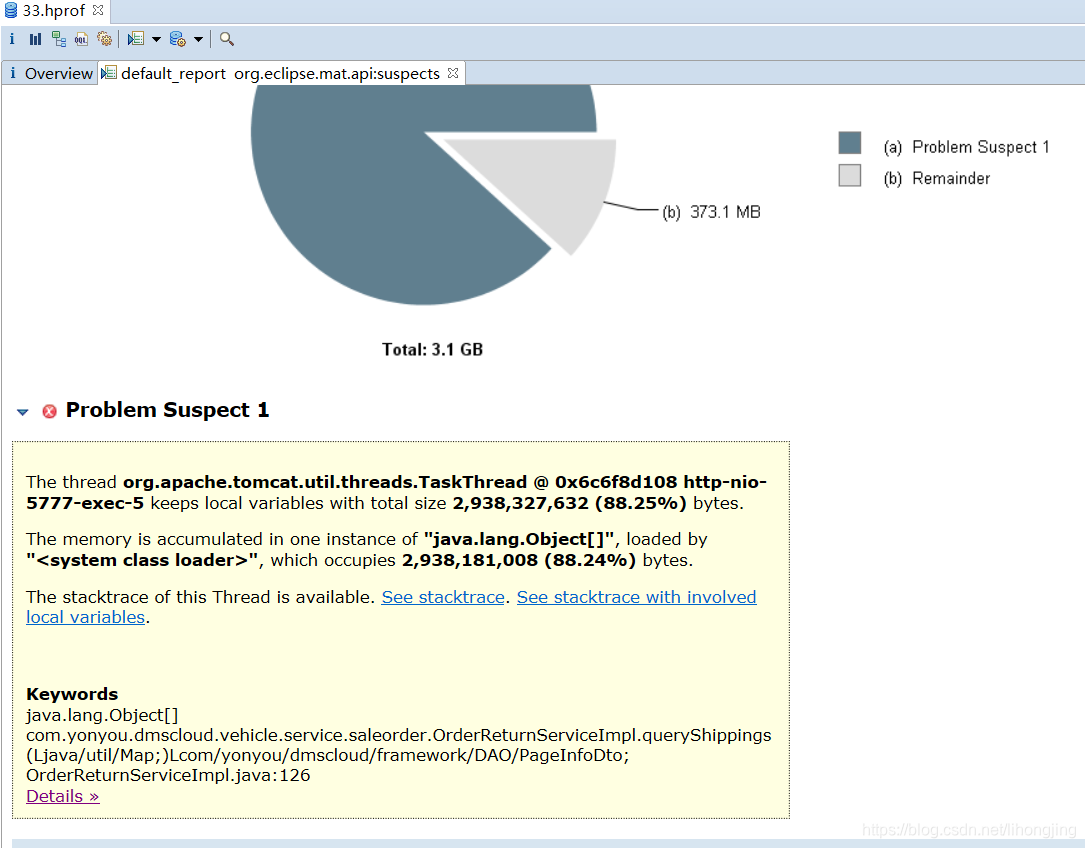Image resolution: width=1085 pixels, height=848 pixels.
Task: Click the java.lang.Object[] keyword line
Action: pyautogui.click(x=102, y=715)
